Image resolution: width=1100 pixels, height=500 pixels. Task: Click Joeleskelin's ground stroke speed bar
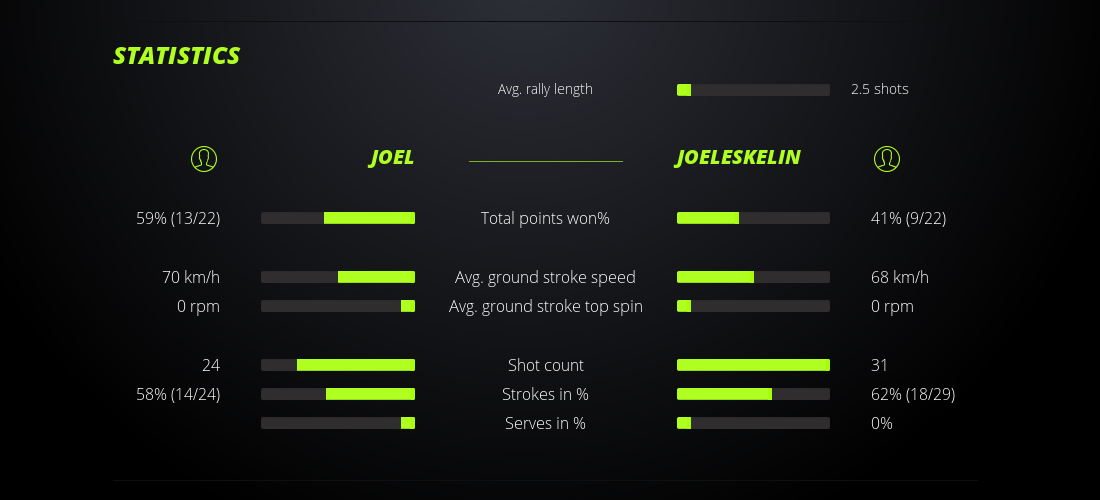tap(753, 277)
